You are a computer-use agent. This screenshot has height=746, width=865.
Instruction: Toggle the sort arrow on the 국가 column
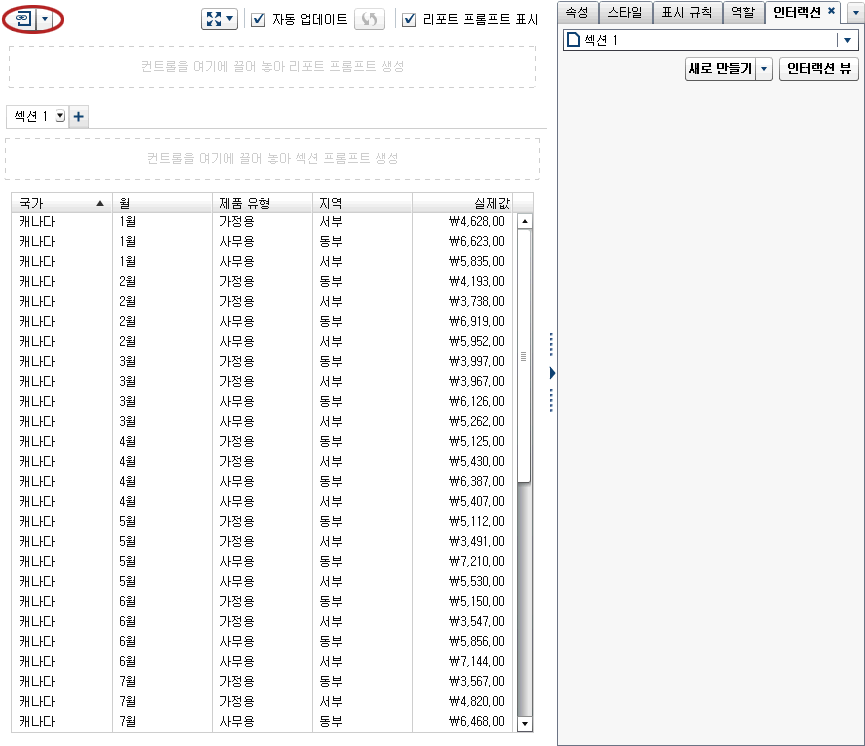pos(97,202)
